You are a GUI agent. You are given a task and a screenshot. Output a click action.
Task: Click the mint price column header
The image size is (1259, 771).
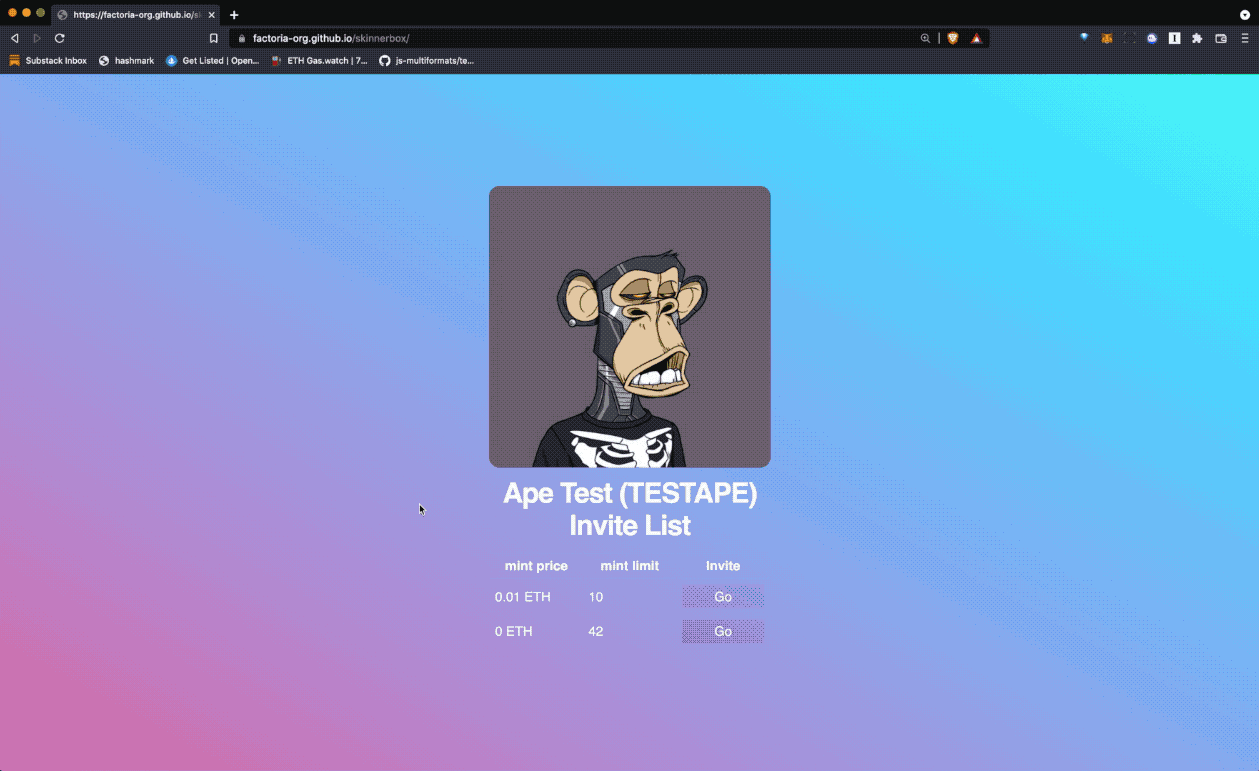point(536,566)
